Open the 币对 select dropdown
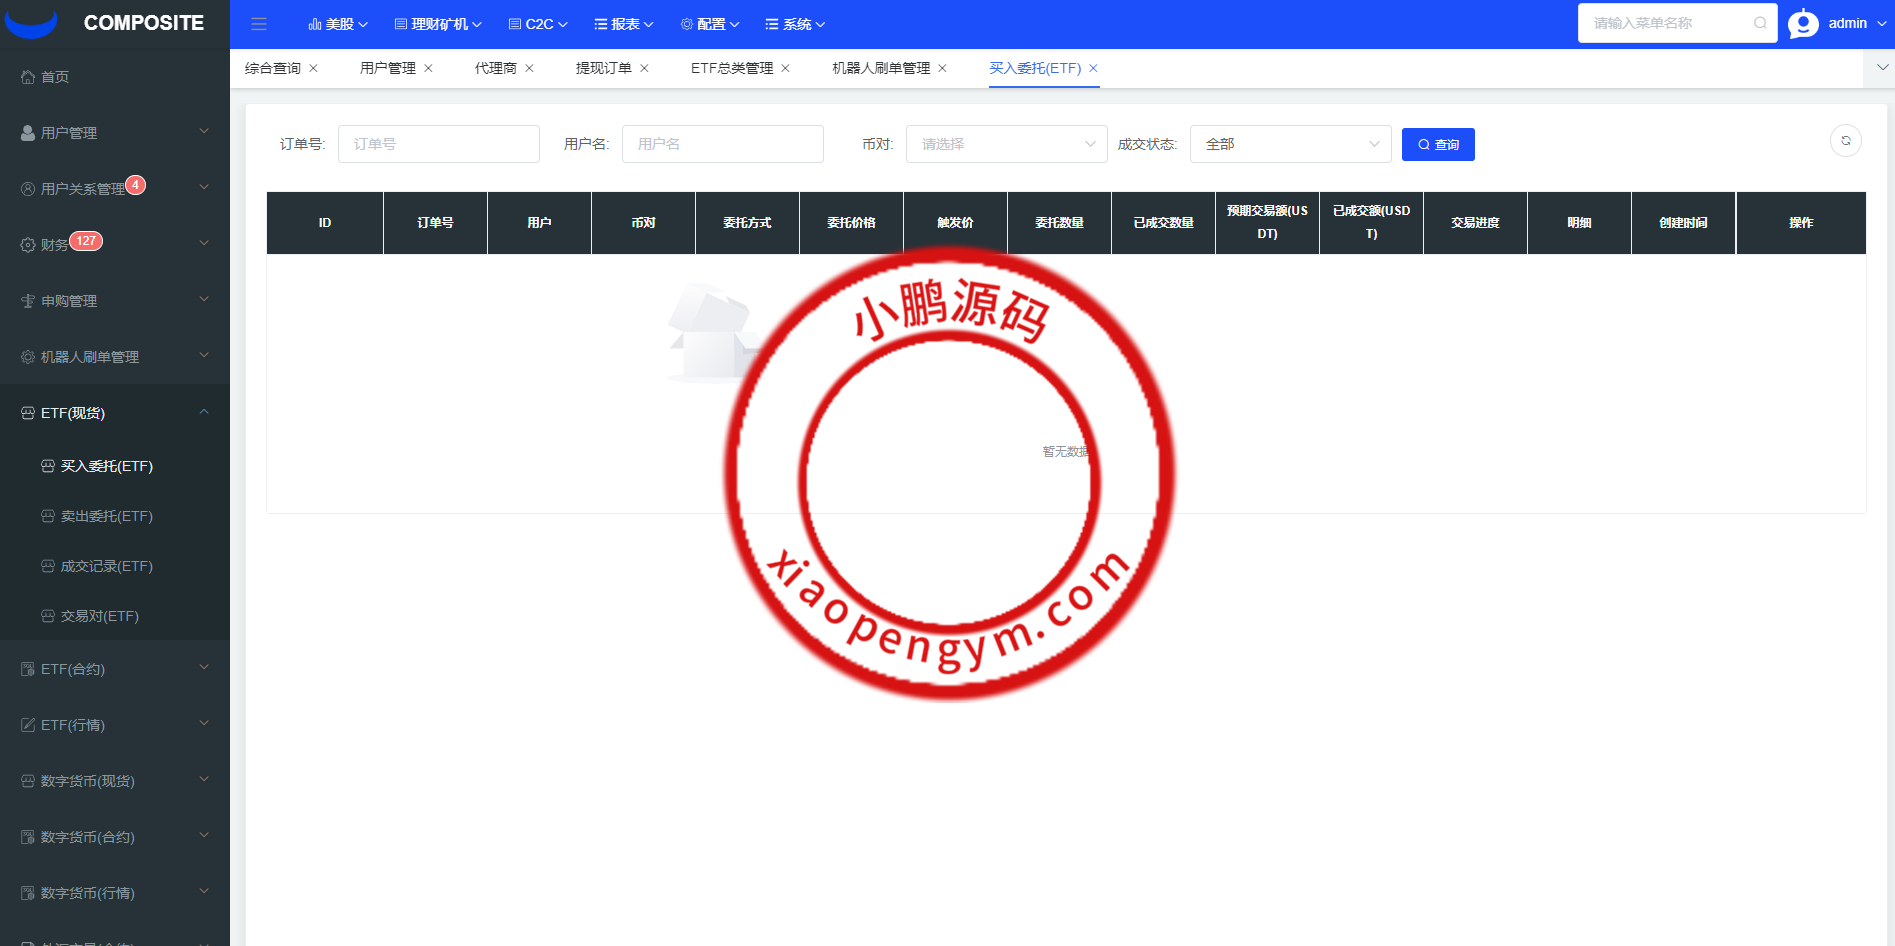Viewport: 1895px width, 946px height. pyautogui.click(x=1006, y=144)
